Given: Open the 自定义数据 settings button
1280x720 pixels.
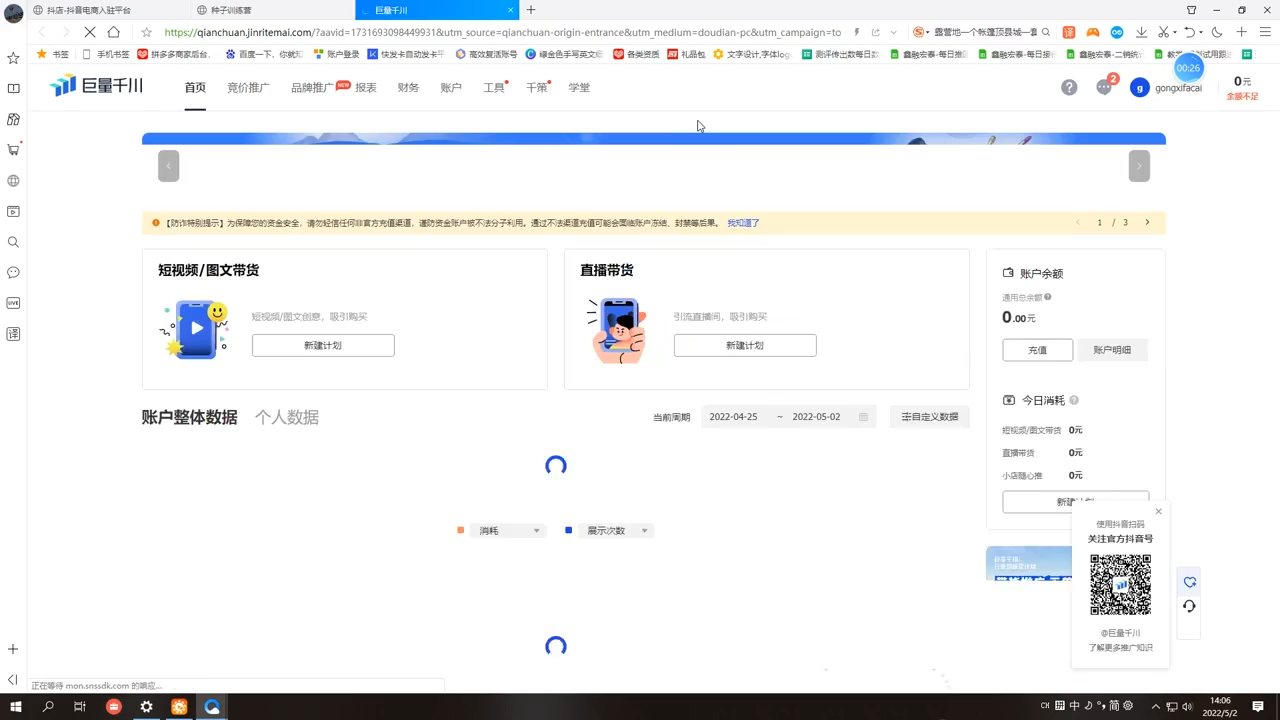Looking at the screenshot, I should pyautogui.click(x=929, y=417).
